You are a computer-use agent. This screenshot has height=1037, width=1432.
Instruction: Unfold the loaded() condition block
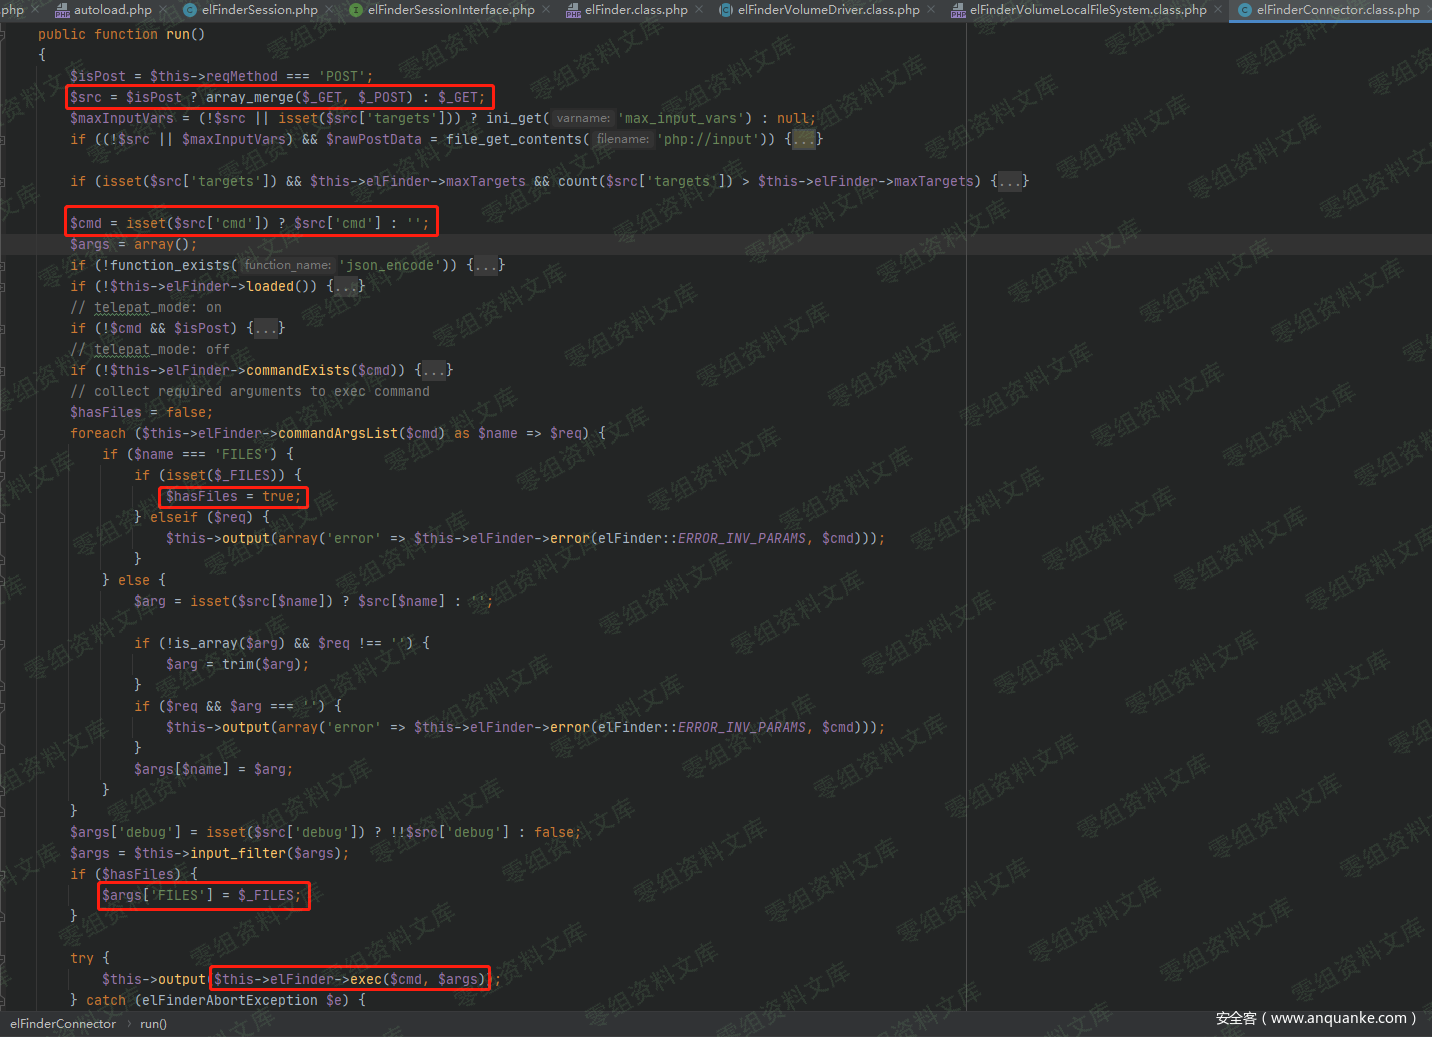[346, 287]
